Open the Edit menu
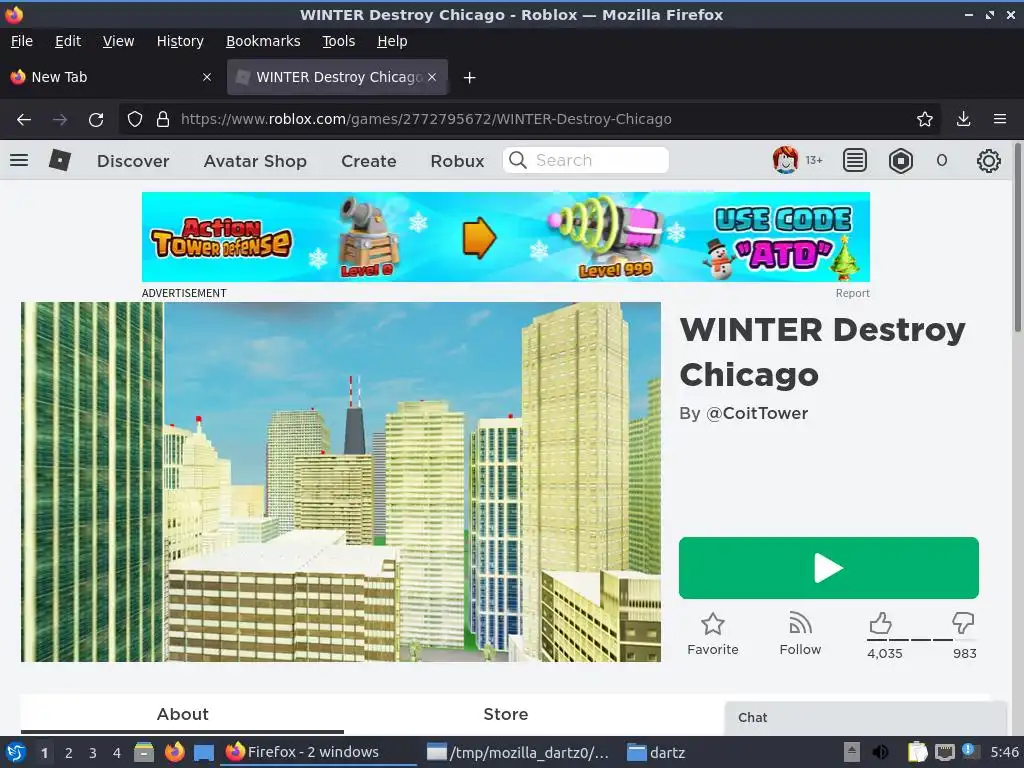 (68, 41)
